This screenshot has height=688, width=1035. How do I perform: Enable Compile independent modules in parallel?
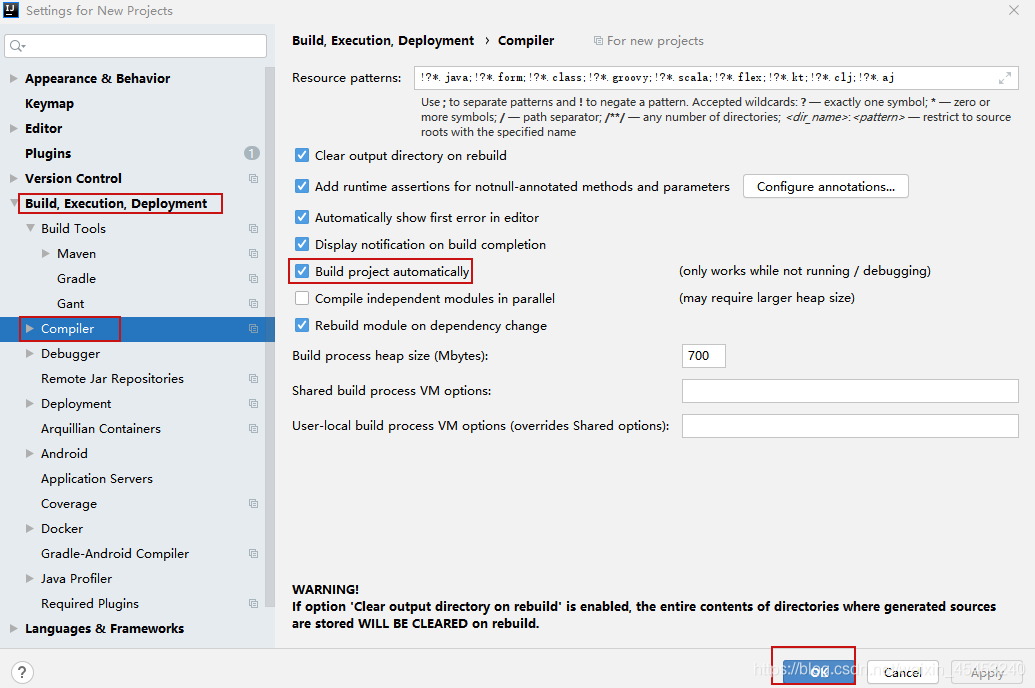[x=302, y=298]
